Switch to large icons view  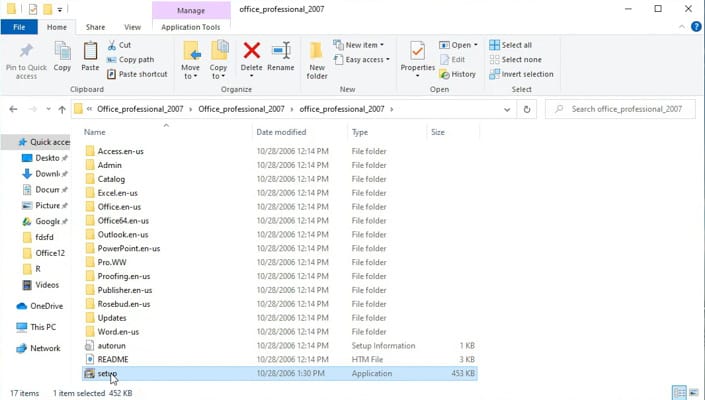click(x=694, y=392)
